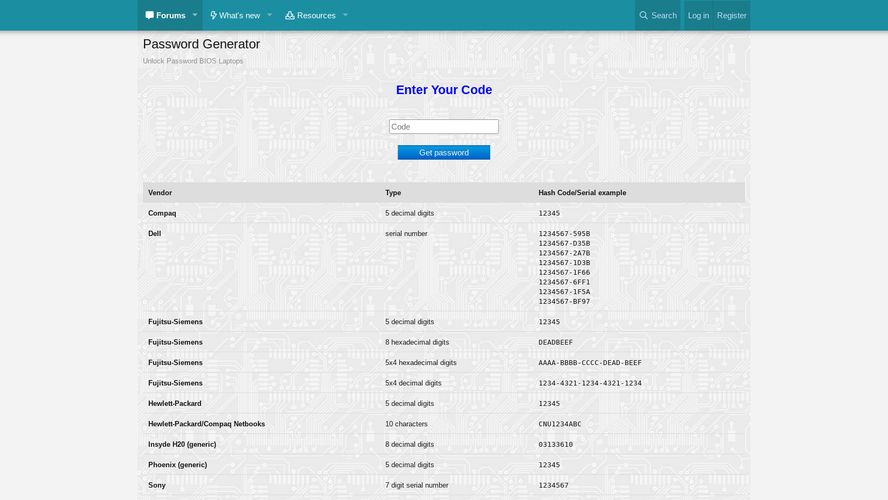
Task: Select 'Unlock Password BIOS Laptops' subtitle
Action: click(x=193, y=61)
